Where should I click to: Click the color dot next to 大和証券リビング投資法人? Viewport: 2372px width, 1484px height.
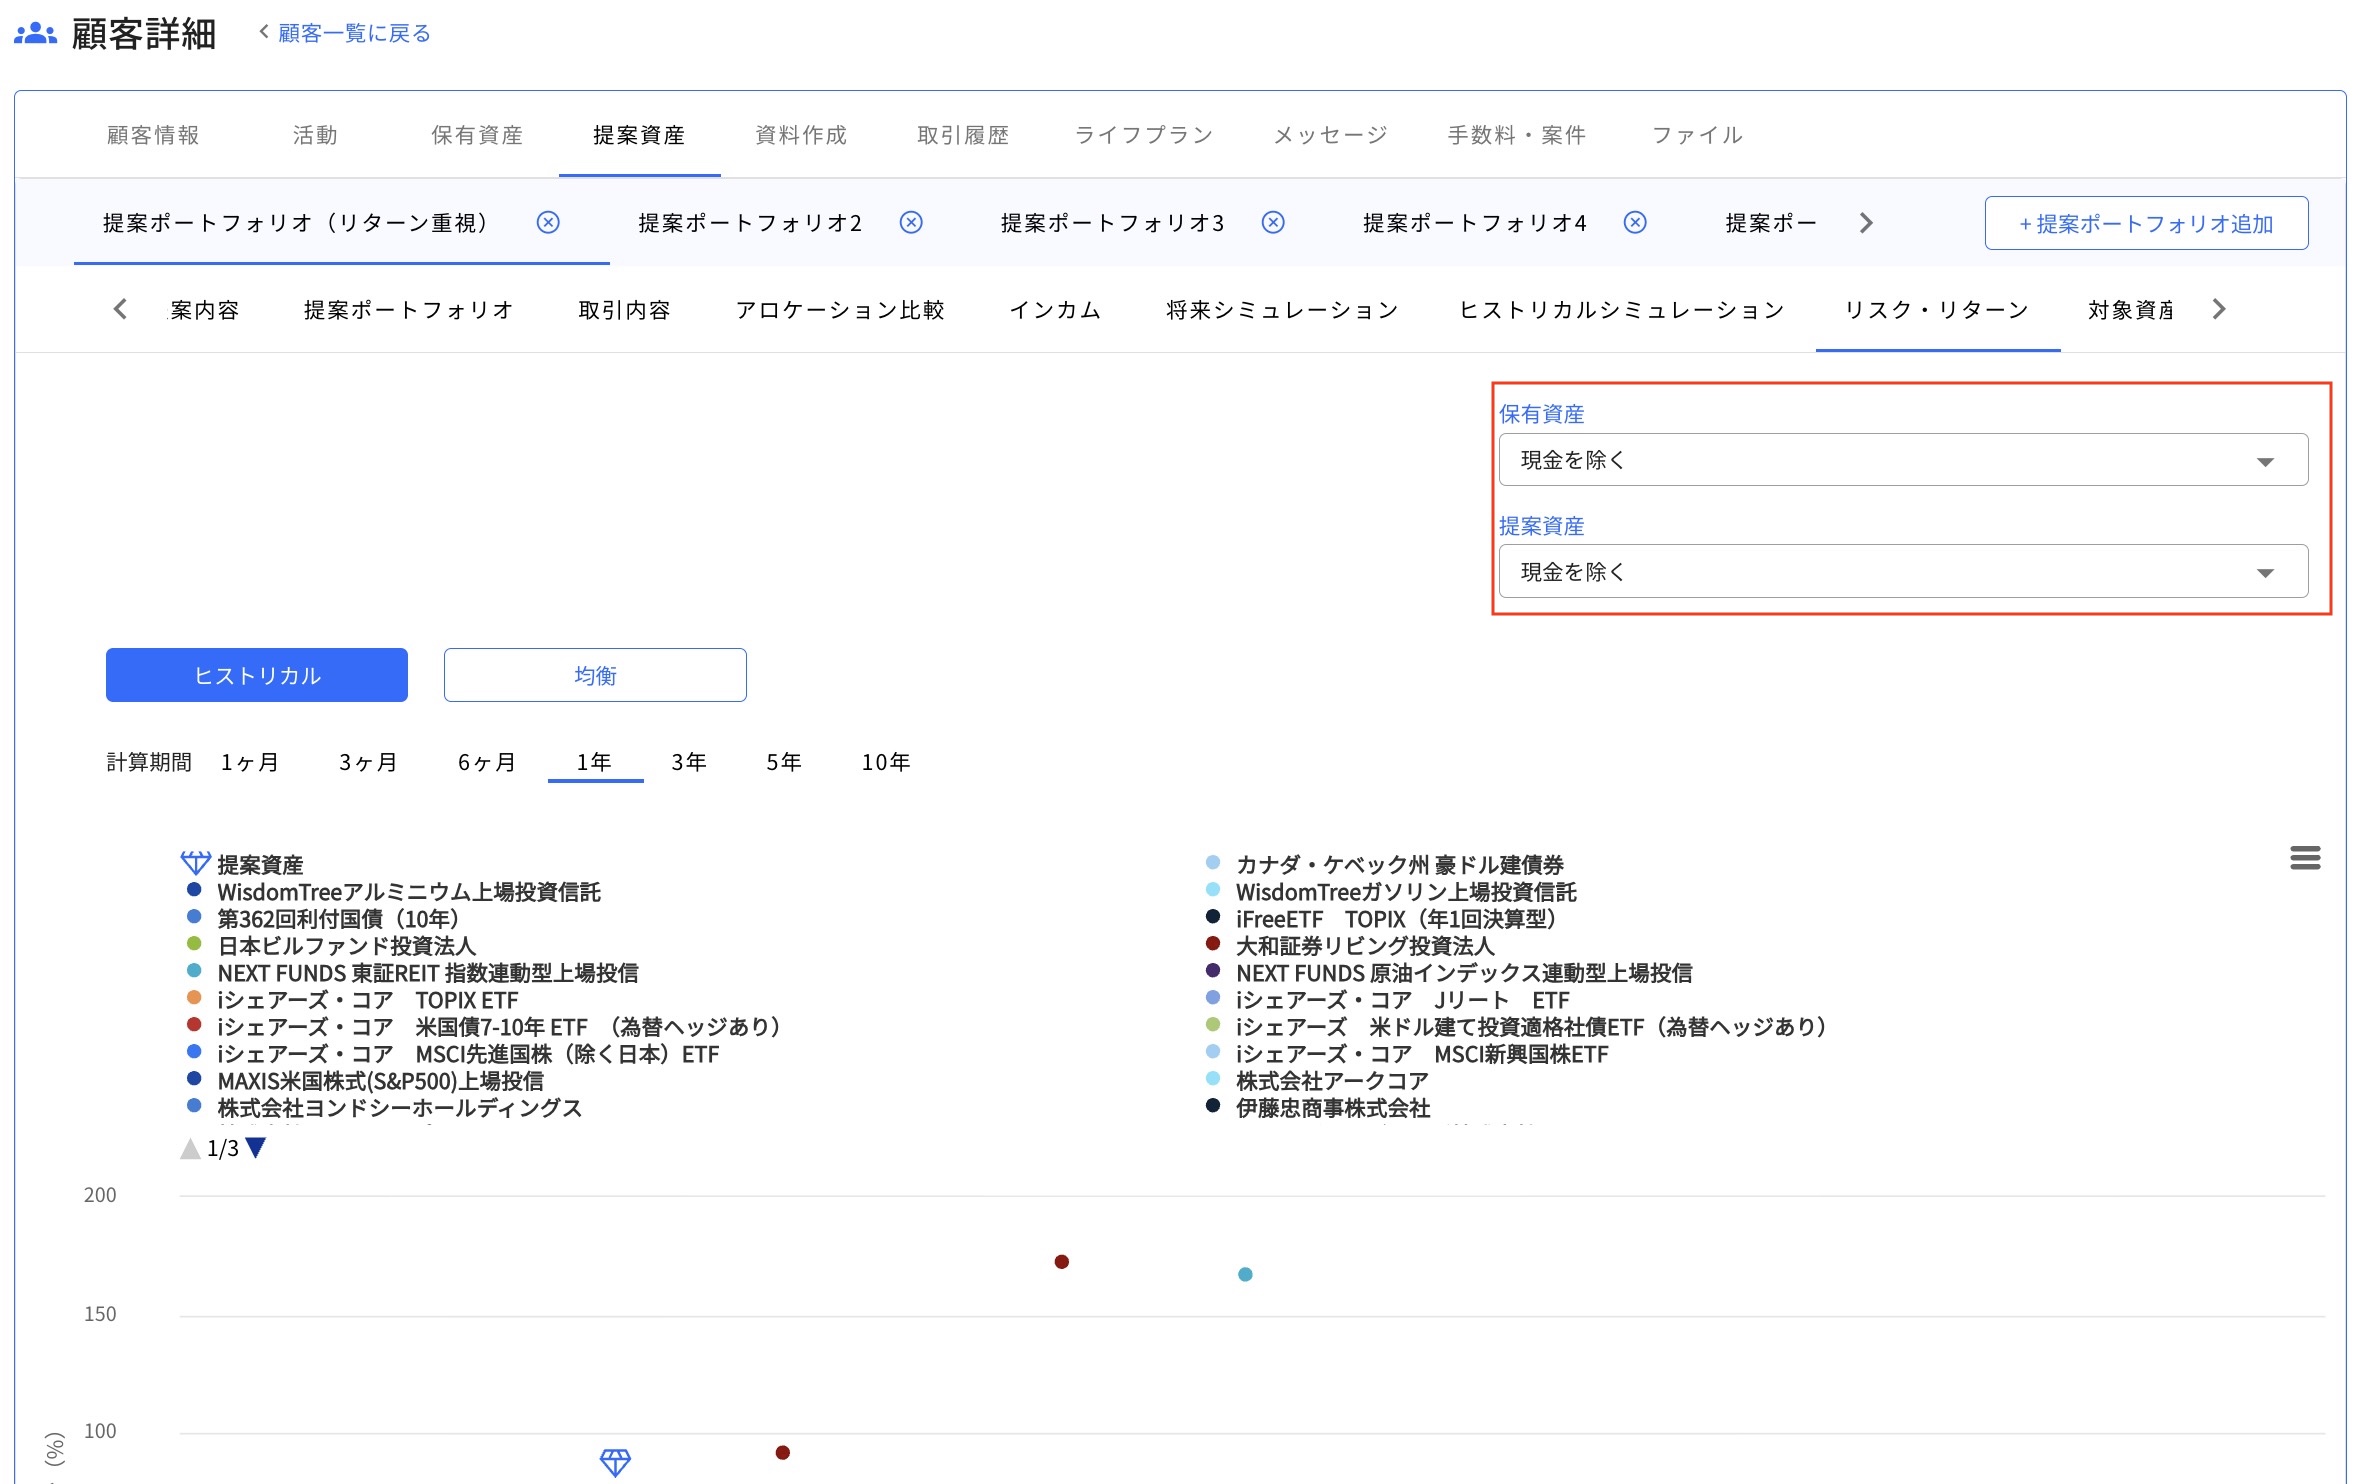click(x=1211, y=947)
